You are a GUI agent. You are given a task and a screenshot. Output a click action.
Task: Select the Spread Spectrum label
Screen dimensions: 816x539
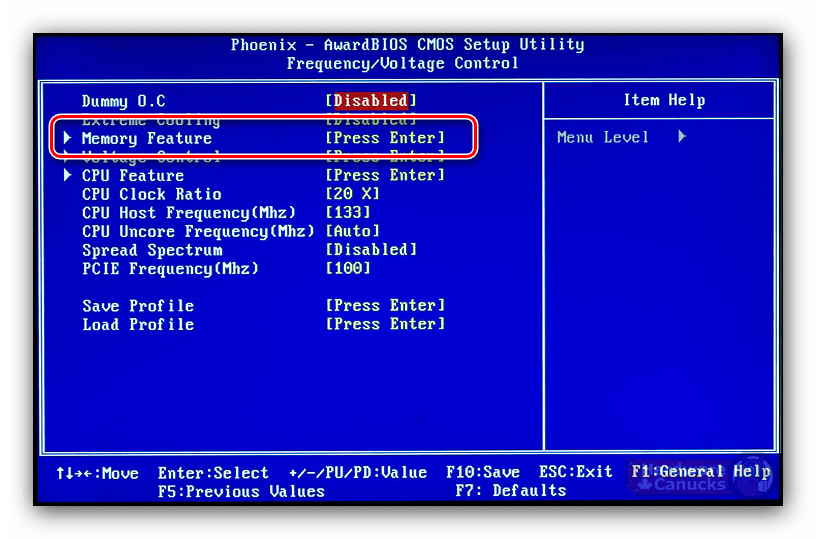click(152, 250)
